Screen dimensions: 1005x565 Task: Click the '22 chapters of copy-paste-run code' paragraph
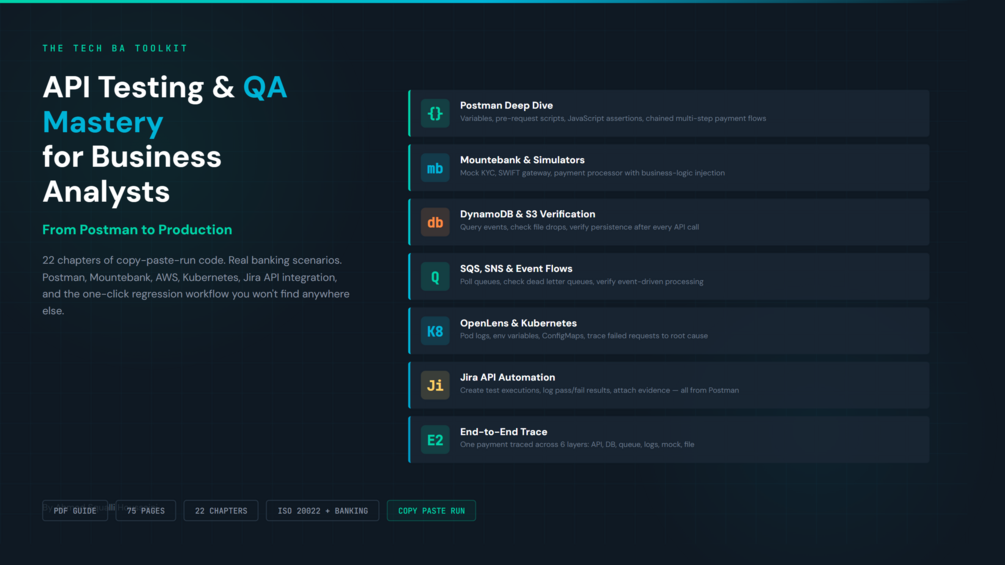point(196,285)
